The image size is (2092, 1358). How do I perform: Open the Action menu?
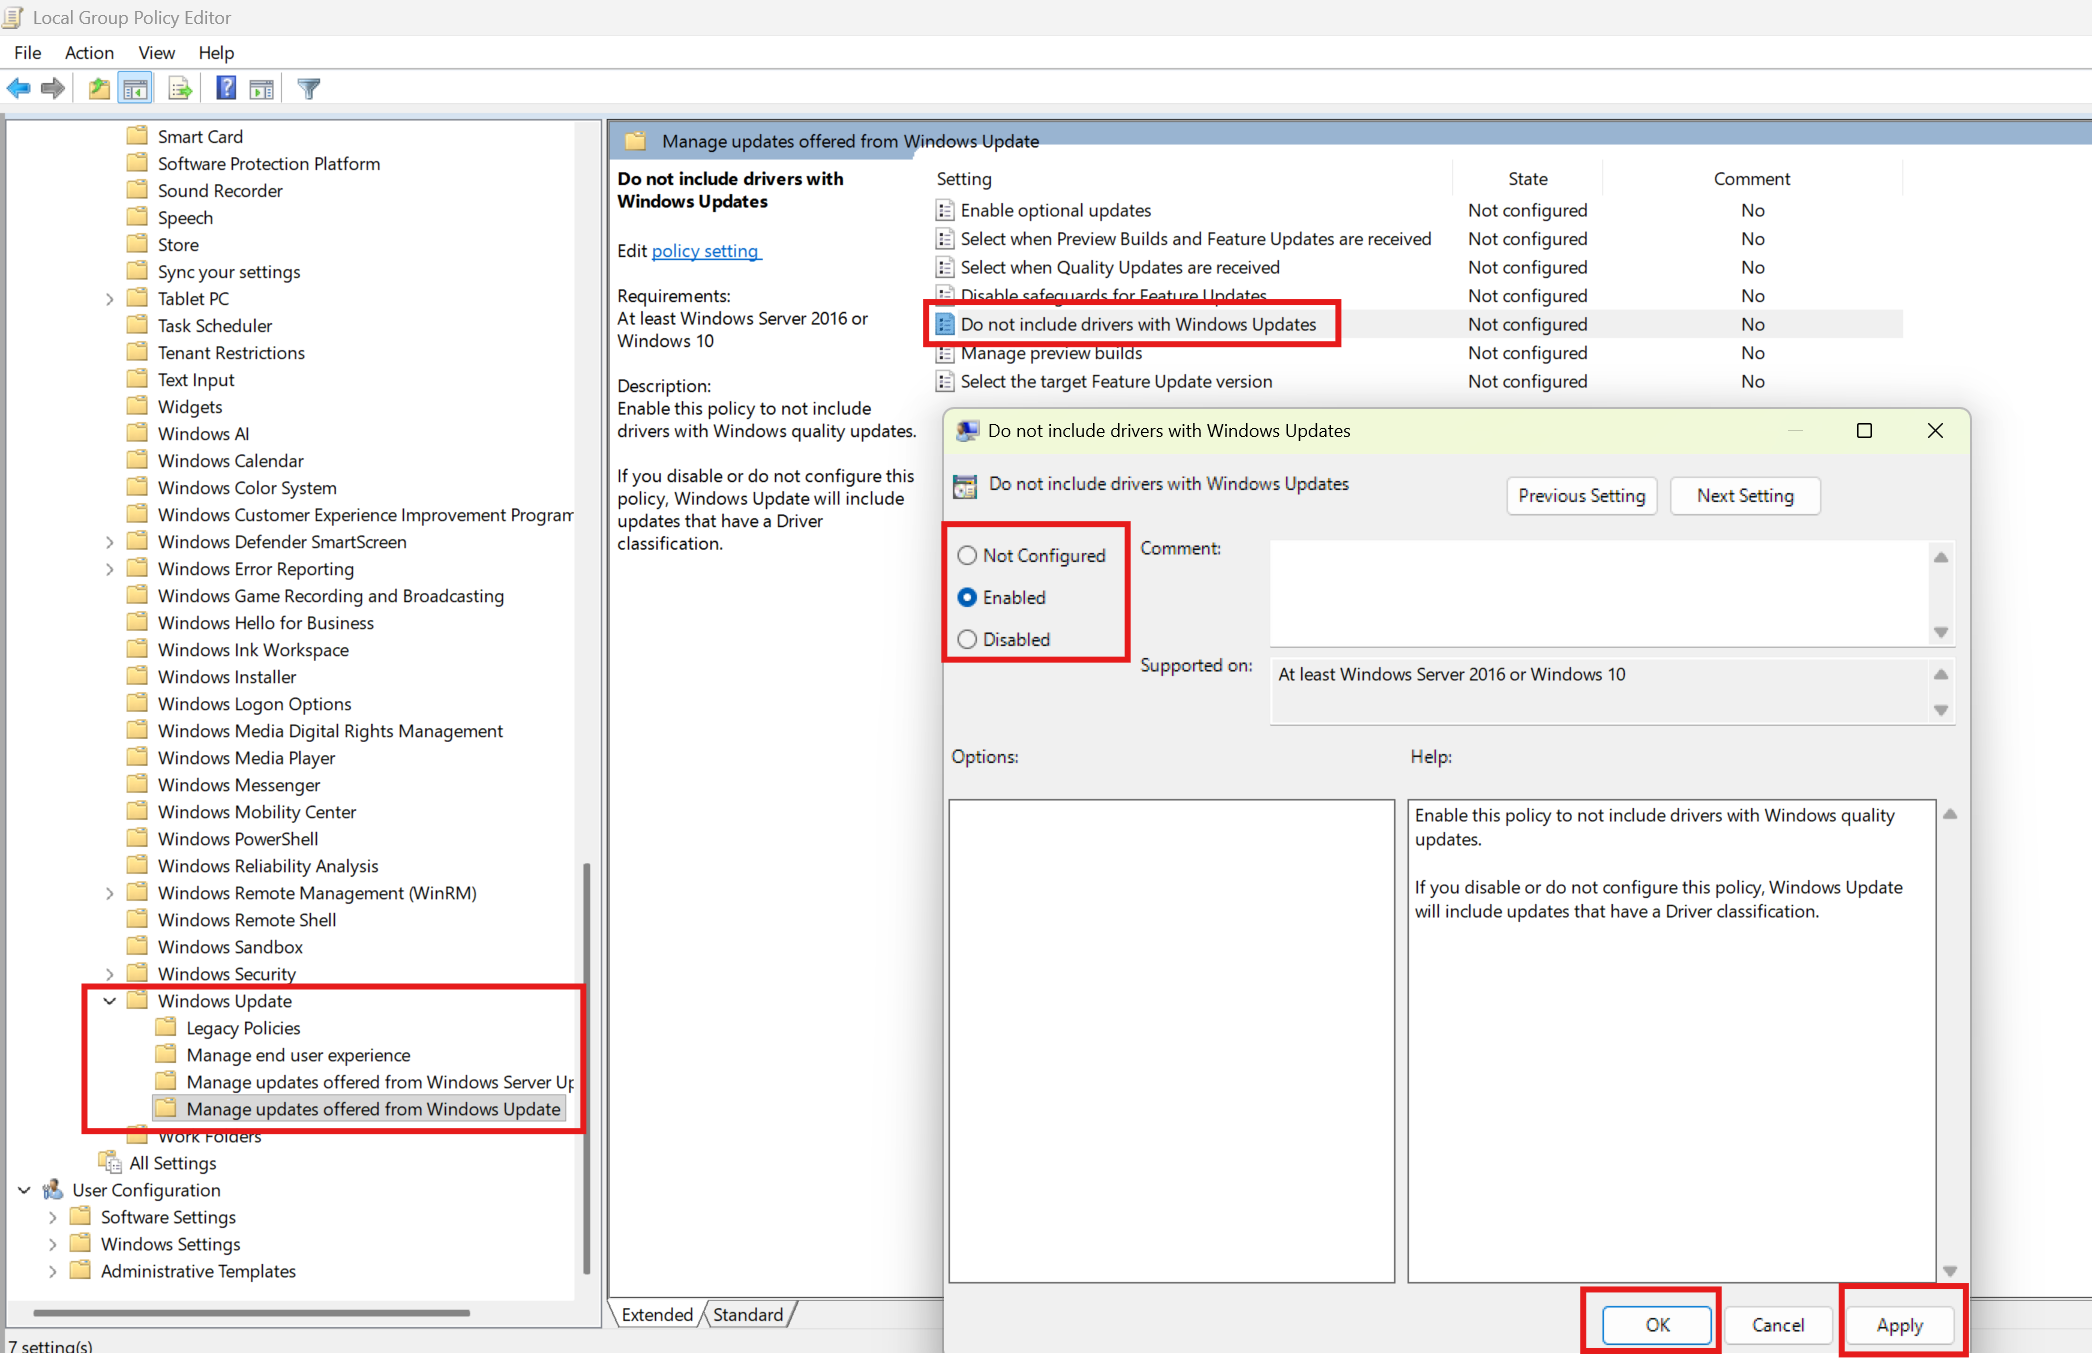coord(89,52)
